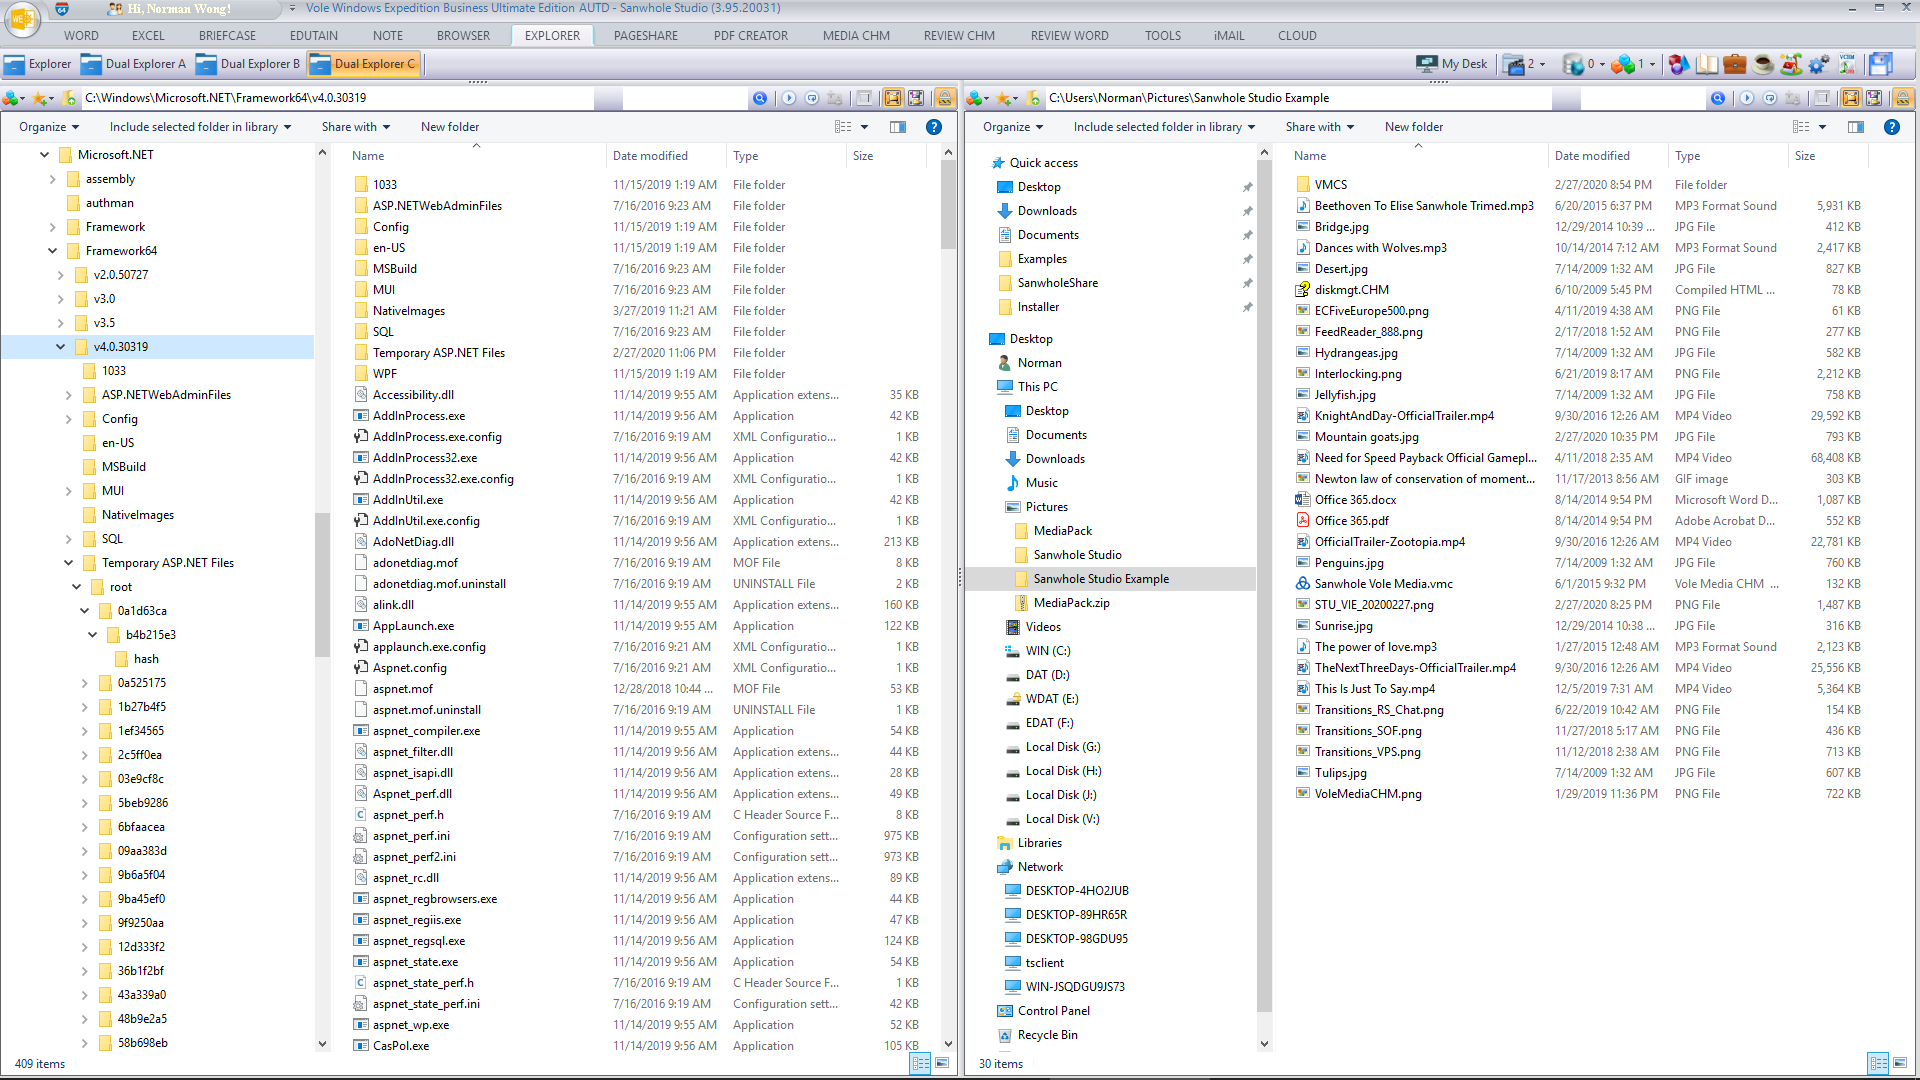The width and height of the screenshot is (1920, 1080).
Task: Unpin Downloads from Quick access
Action: pyautogui.click(x=1247, y=211)
